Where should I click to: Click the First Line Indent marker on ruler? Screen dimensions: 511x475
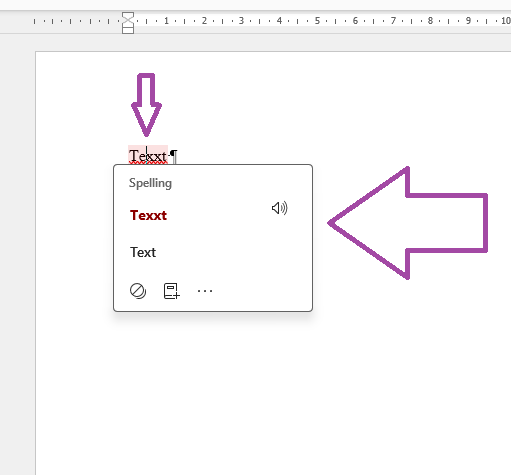coord(128,16)
